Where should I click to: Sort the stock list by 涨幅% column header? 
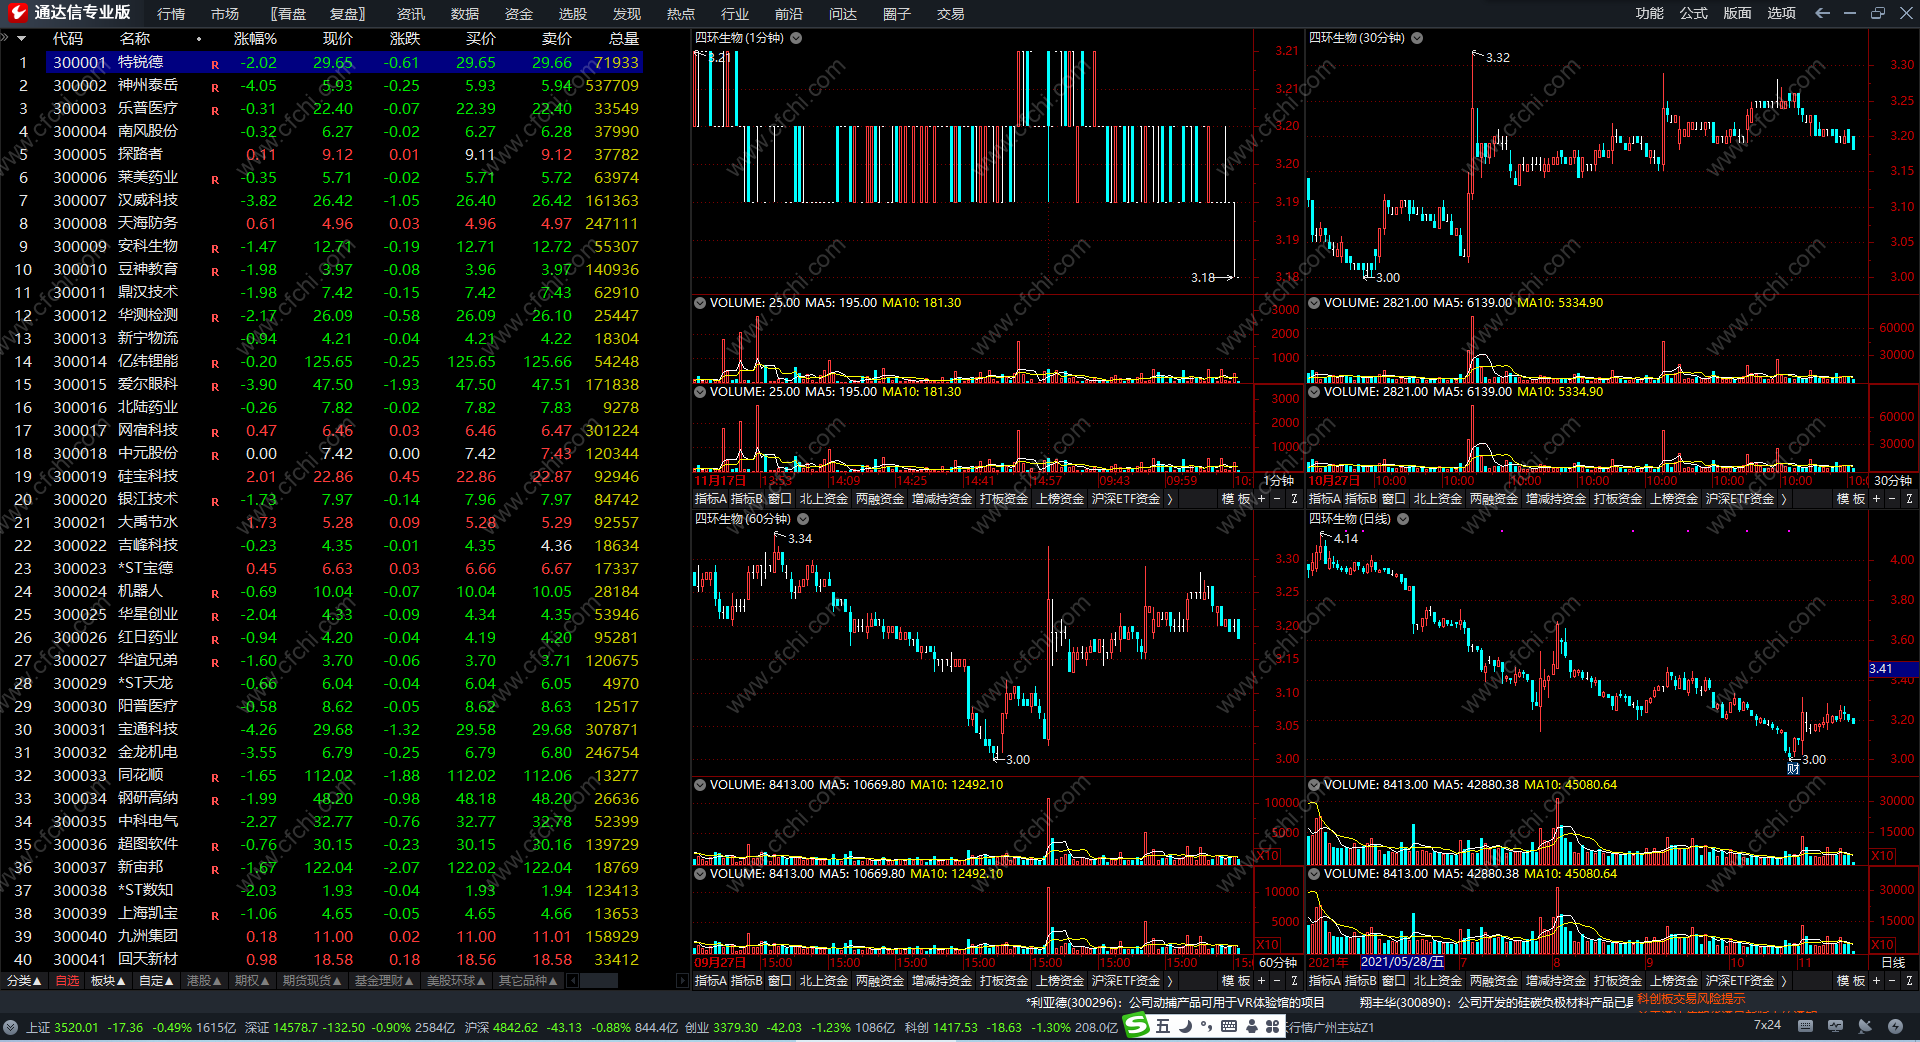click(x=255, y=39)
